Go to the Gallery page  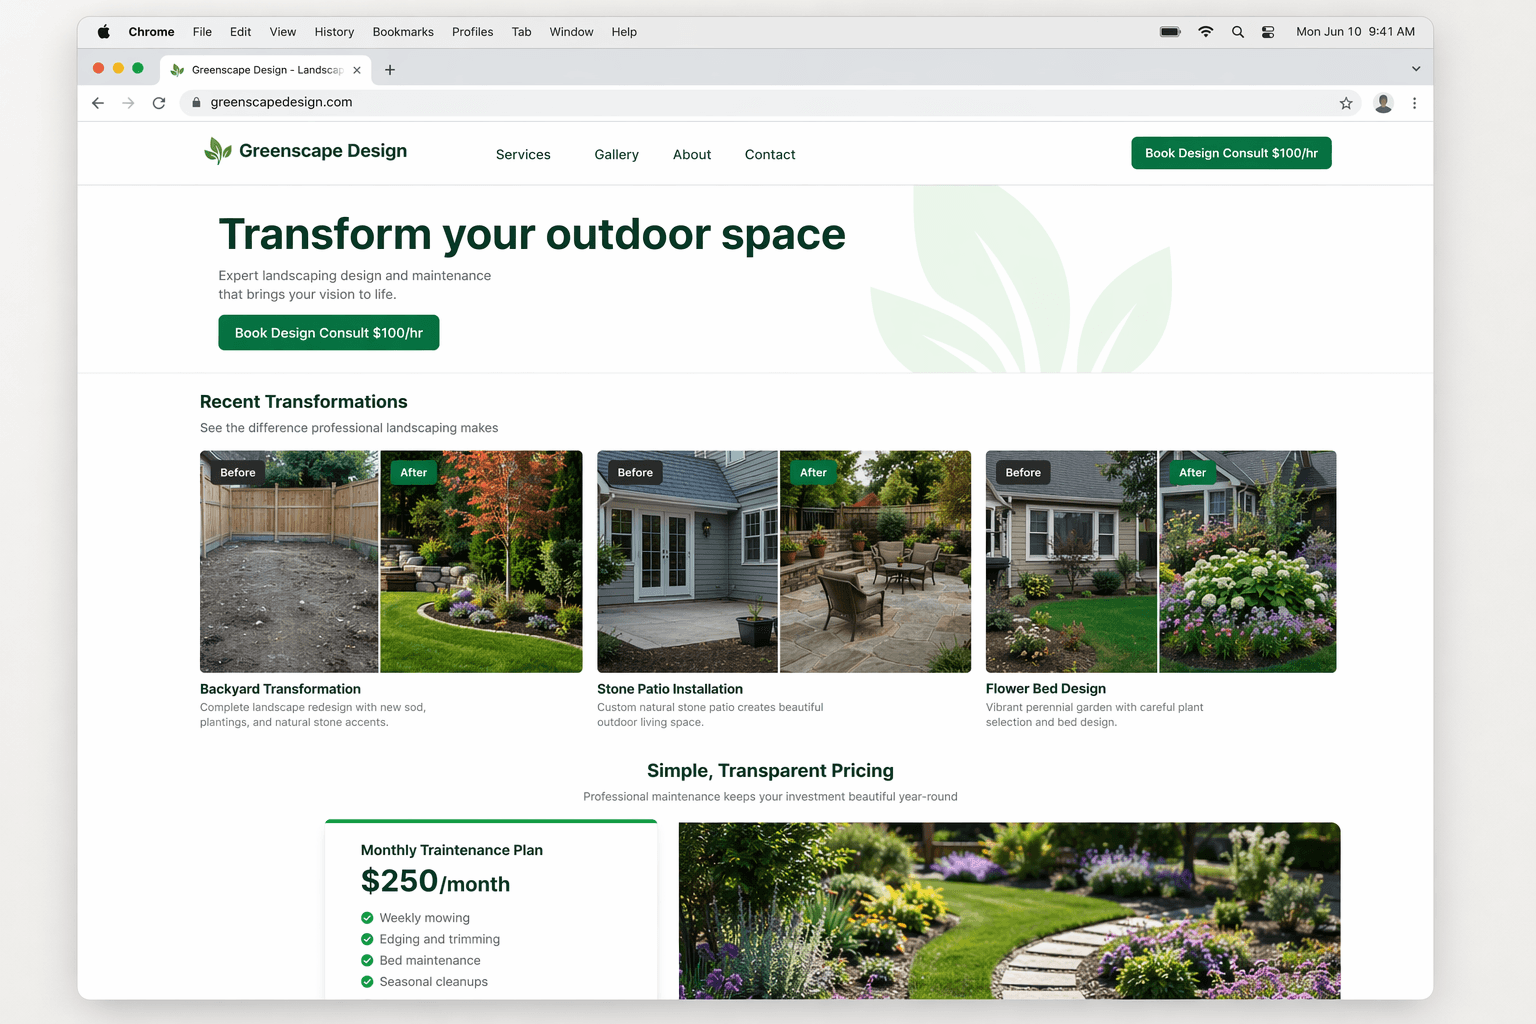616,154
